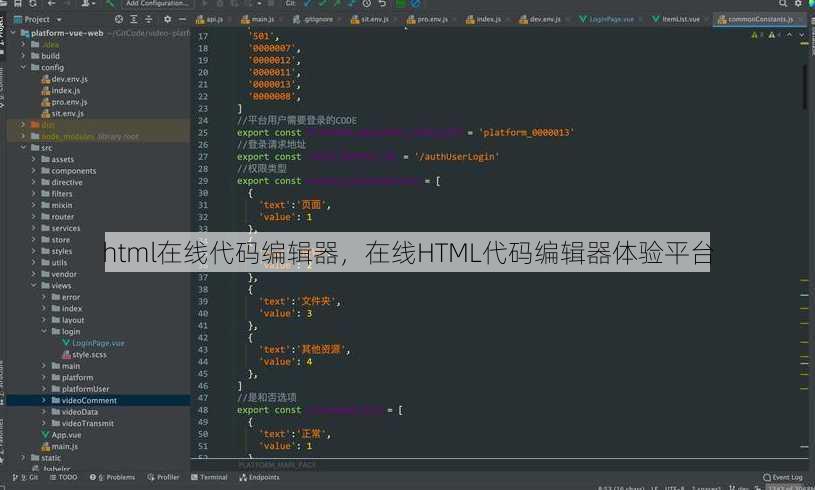Hide the Project panel with minus icon

(x=182, y=19)
